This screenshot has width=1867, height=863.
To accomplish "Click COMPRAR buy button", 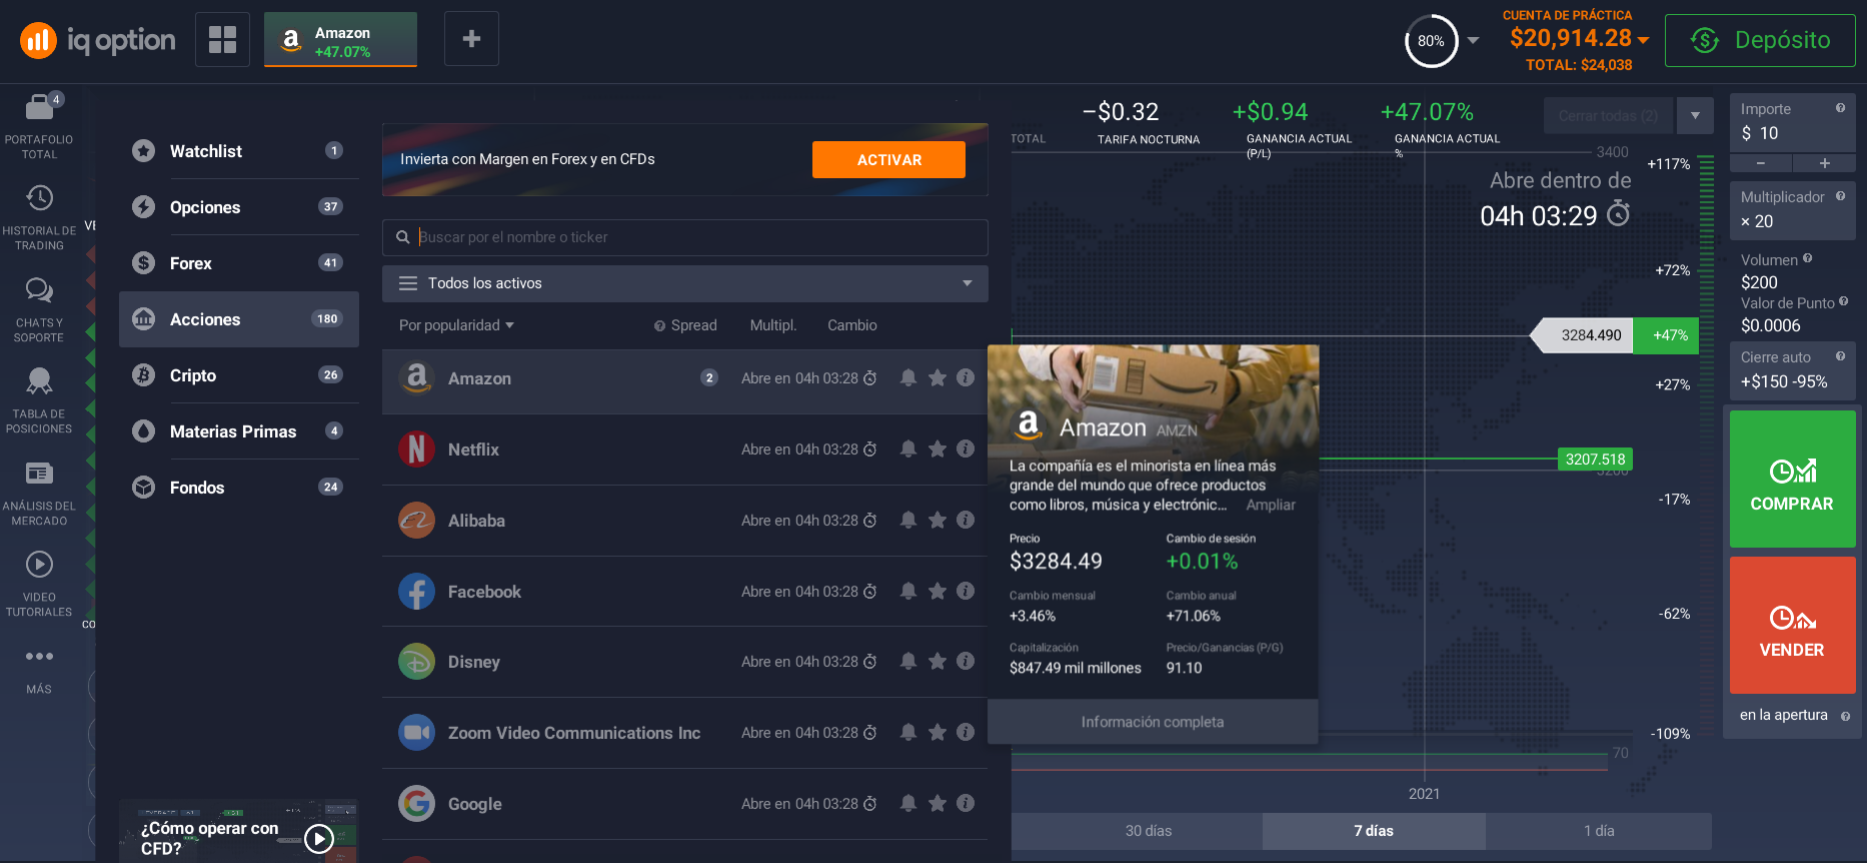I will point(1792,479).
